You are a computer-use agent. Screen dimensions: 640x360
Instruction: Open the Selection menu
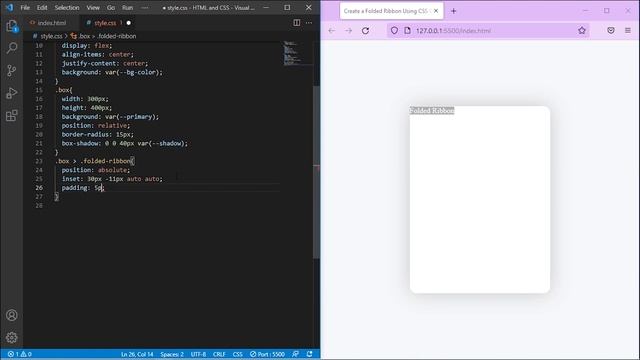67,7
